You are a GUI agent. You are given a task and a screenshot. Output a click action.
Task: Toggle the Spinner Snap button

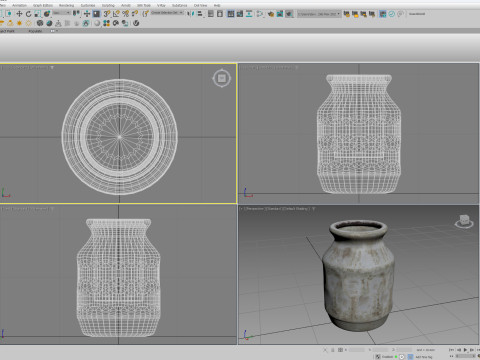[135, 14]
